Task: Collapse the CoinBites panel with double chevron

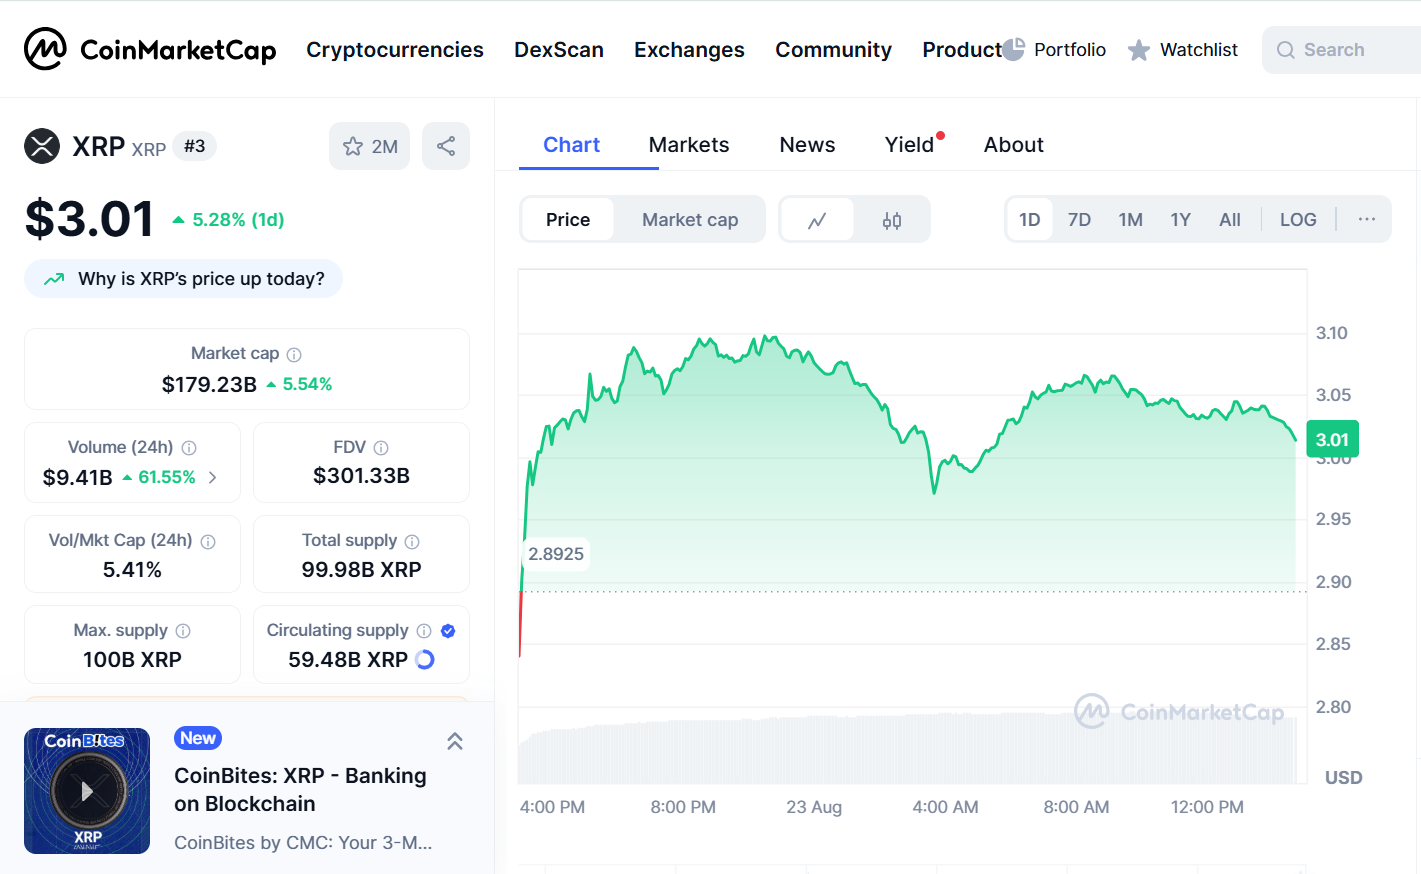Action: (x=455, y=741)
